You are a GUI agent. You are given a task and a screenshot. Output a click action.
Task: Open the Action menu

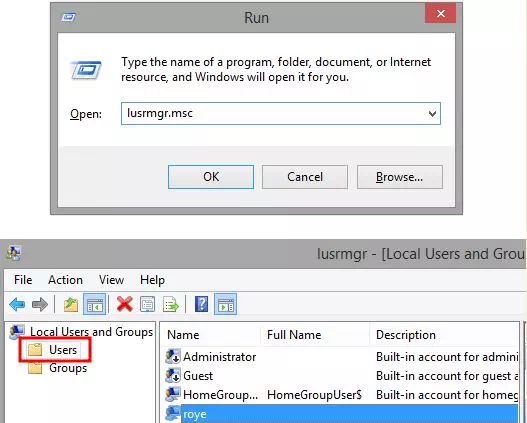coord(65,280)
